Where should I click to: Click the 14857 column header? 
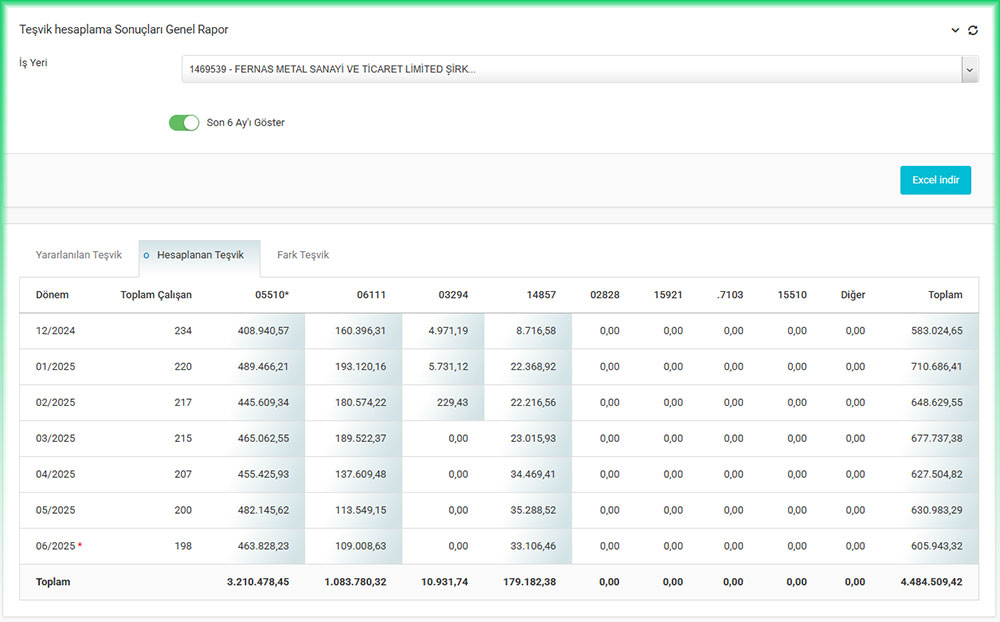pos(541,295)
